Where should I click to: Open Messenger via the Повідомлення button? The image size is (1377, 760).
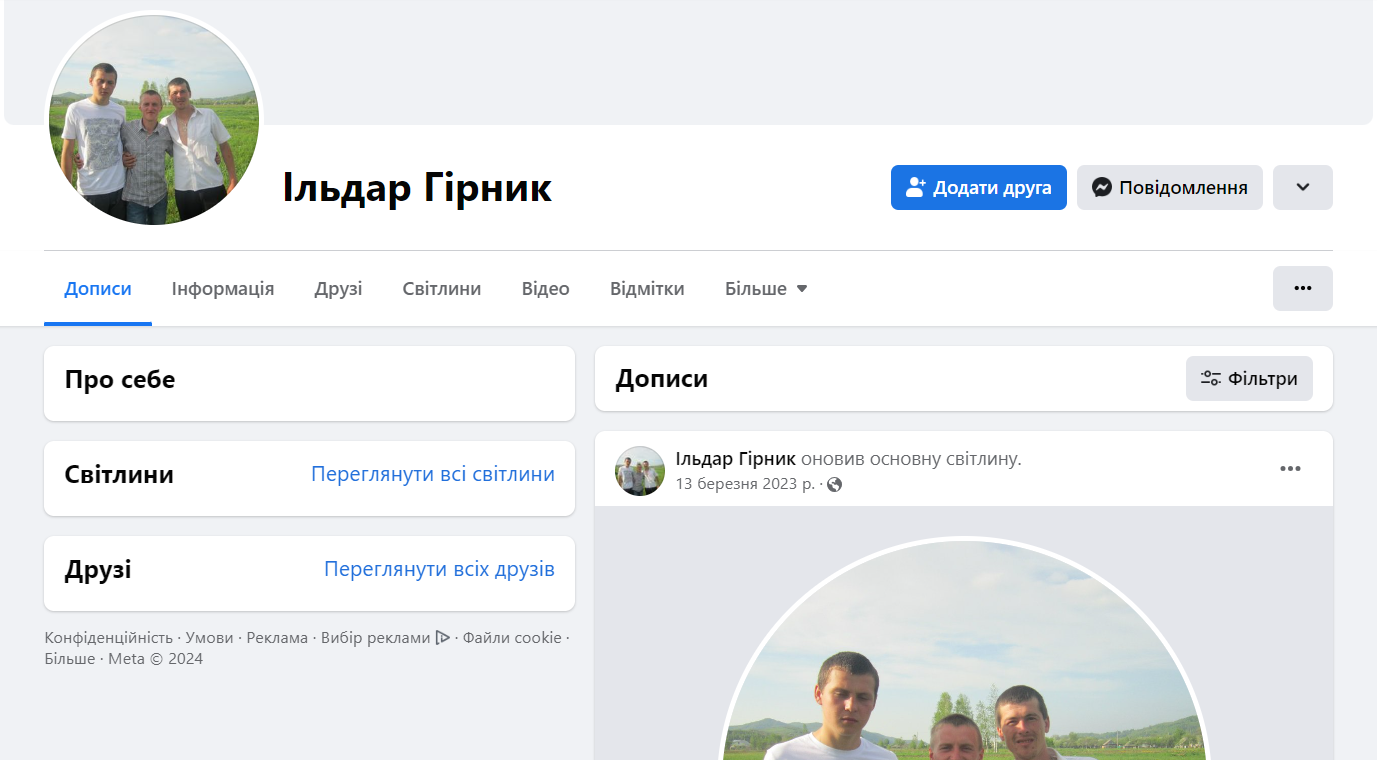[1169, 188]
